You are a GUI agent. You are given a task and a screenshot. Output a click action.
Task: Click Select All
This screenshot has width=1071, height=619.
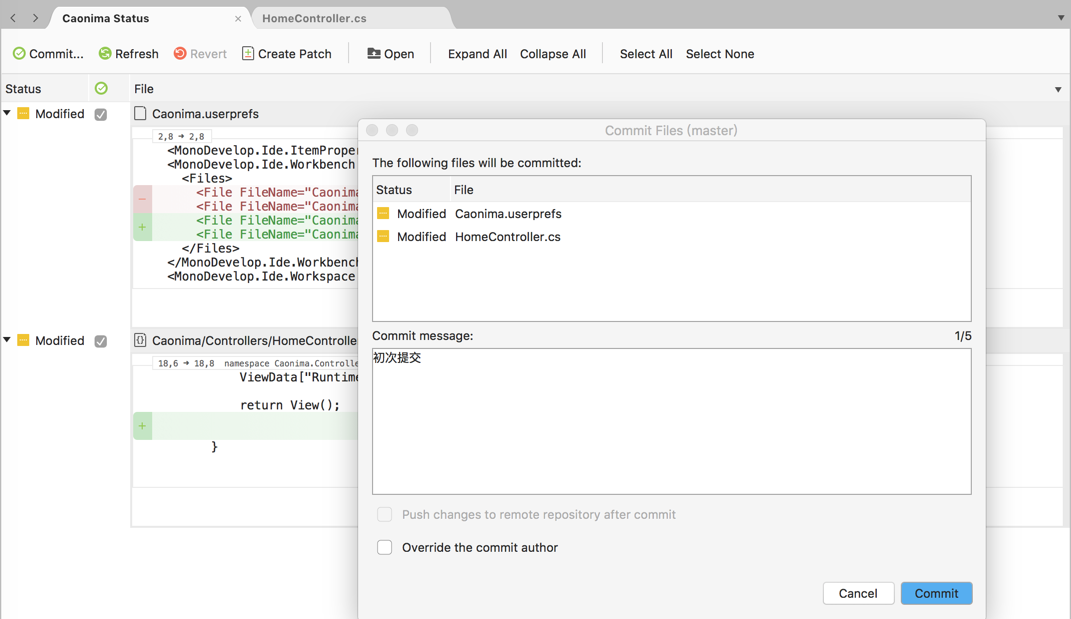[x=646, y=54]
